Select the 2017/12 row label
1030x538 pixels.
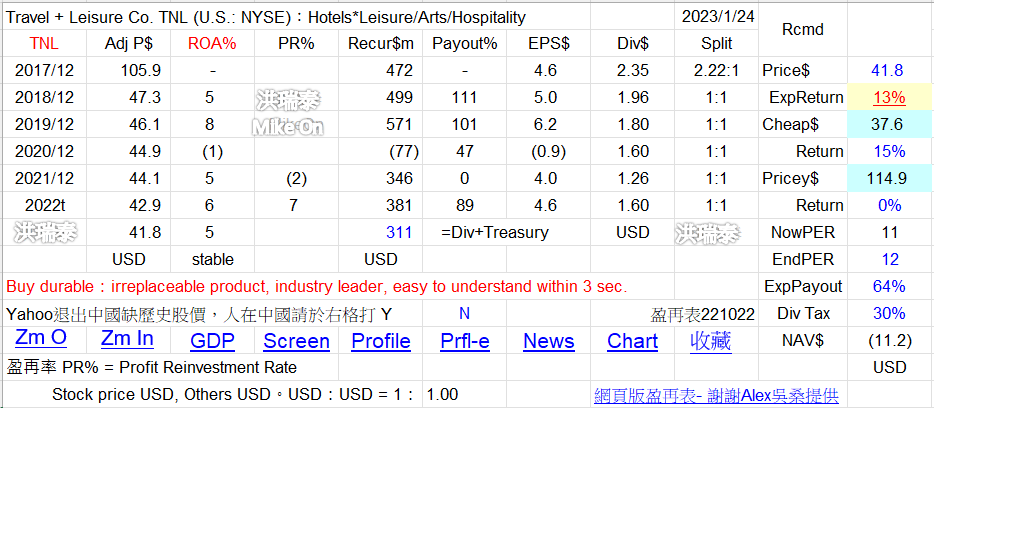tap(44, 70)
